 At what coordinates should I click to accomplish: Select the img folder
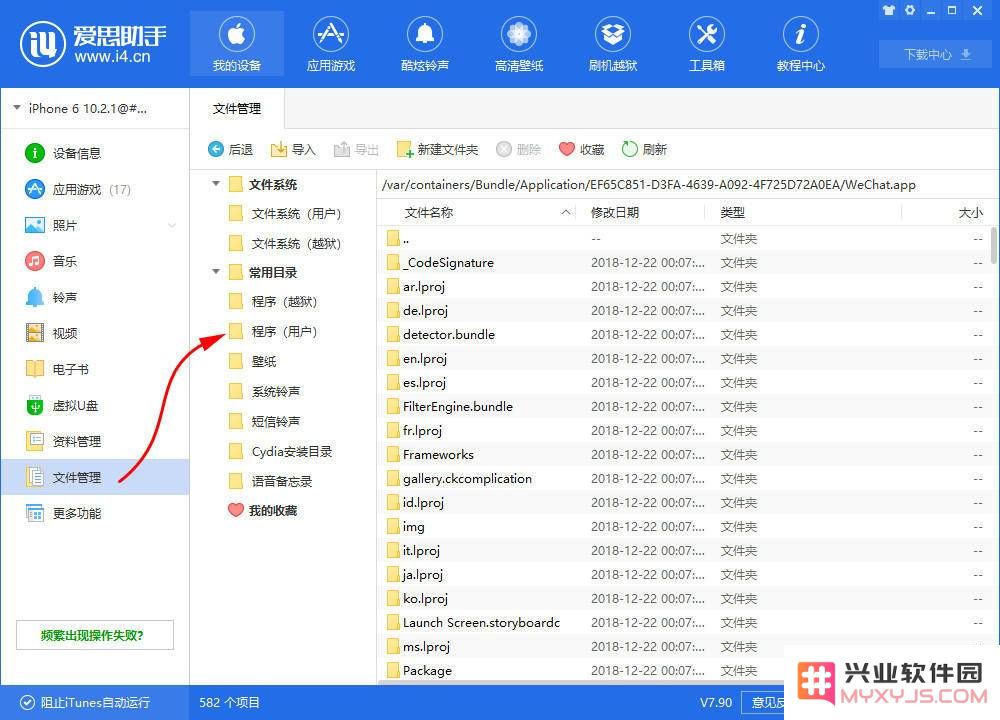click(684, 527)
